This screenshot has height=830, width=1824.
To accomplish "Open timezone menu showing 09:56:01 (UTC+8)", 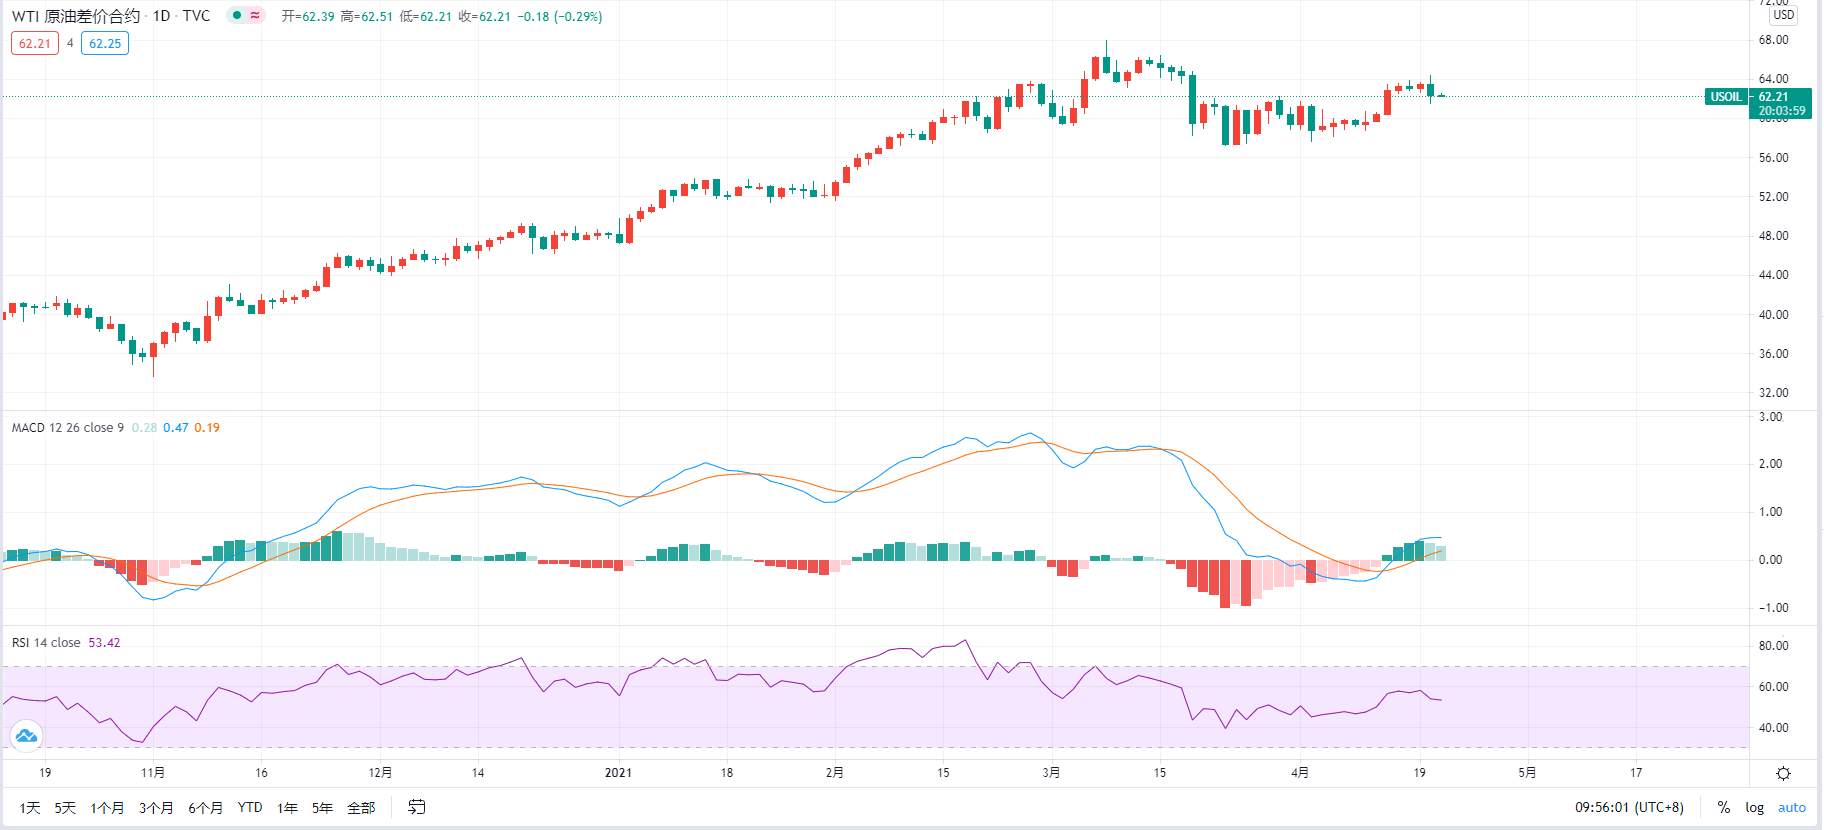I will 1629,807.
